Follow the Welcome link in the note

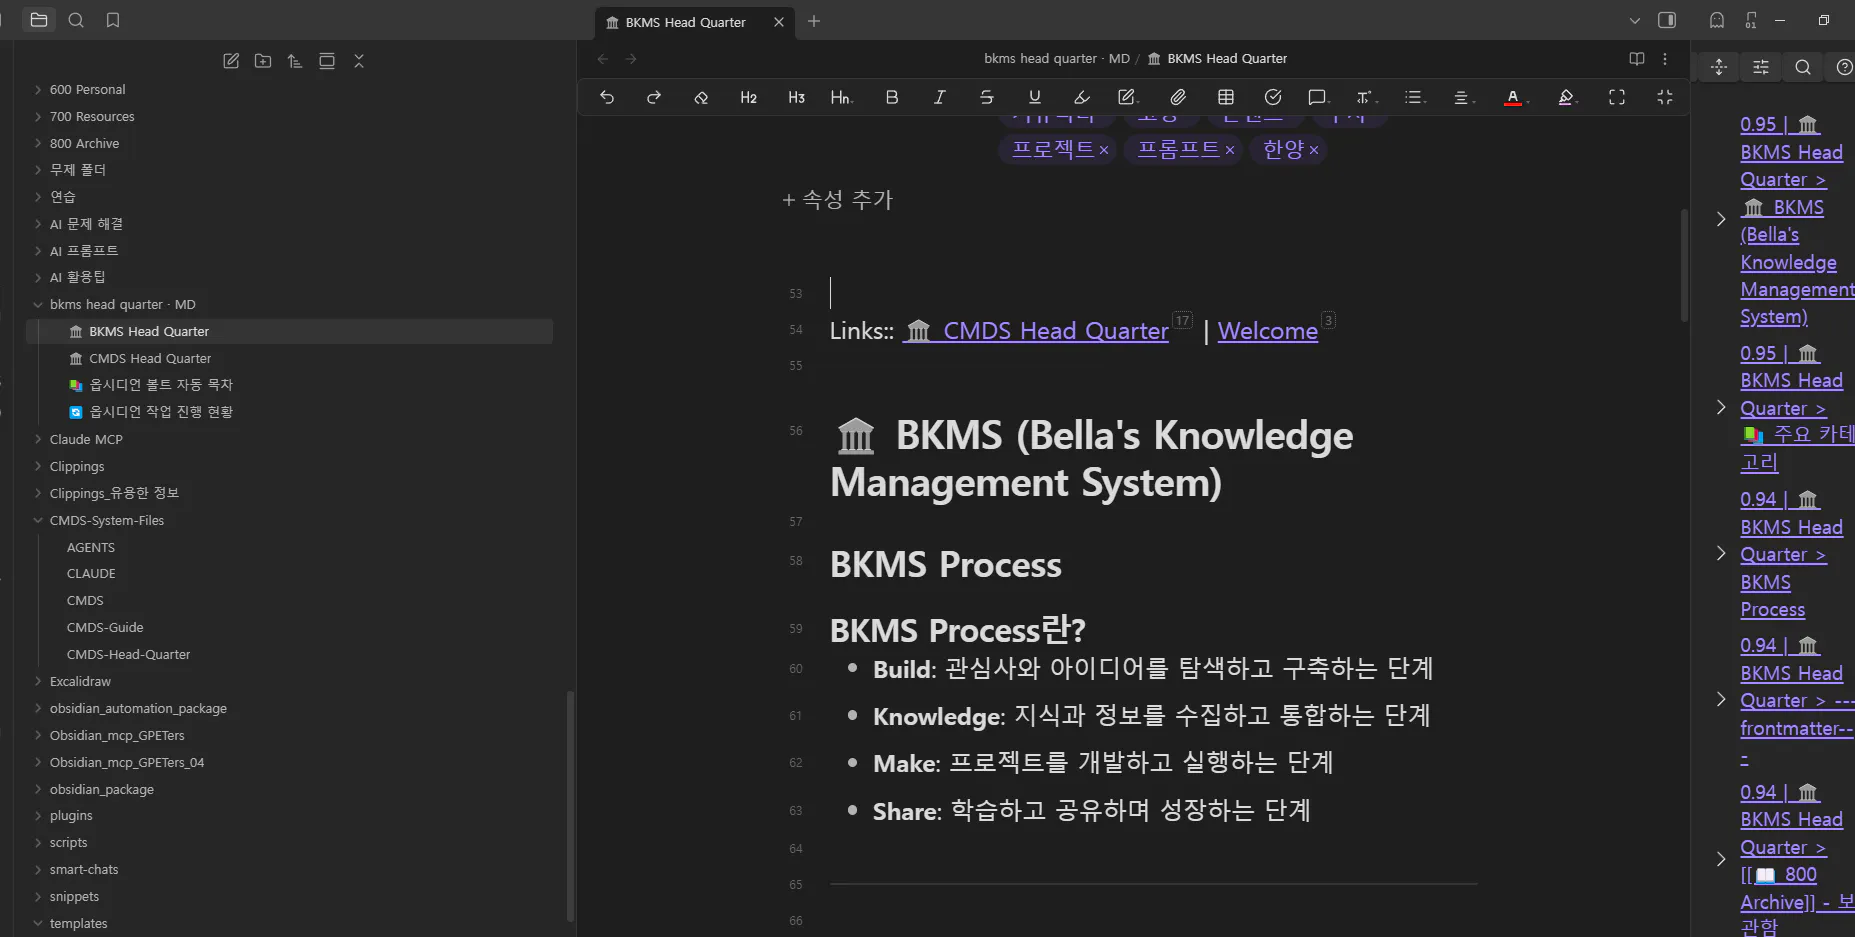tap(1267, 331)
